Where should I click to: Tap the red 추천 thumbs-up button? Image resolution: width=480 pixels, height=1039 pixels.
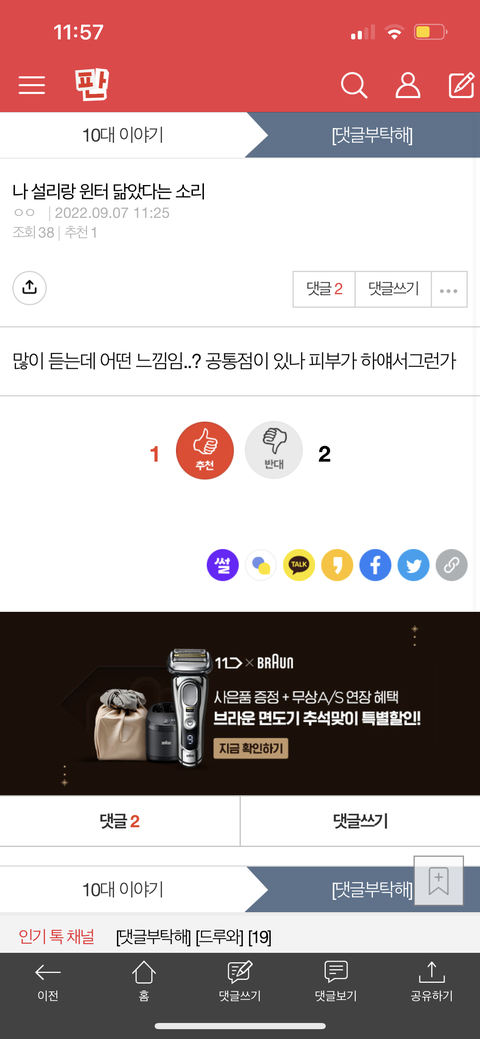[205, 451]
